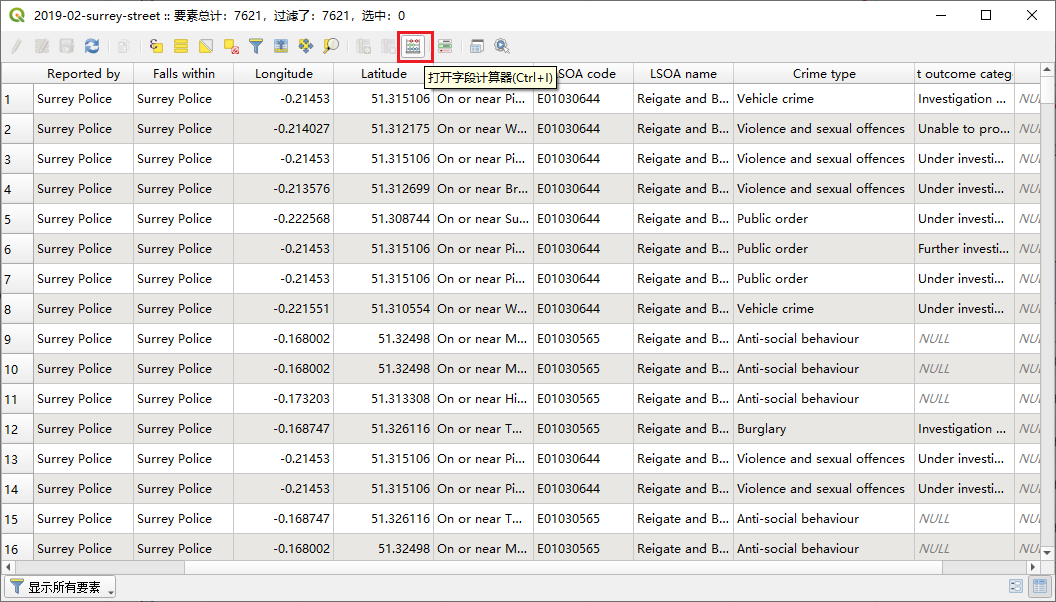Open conditional formatting panel
The image size is (1056, 602).
(x=444, y=46)
